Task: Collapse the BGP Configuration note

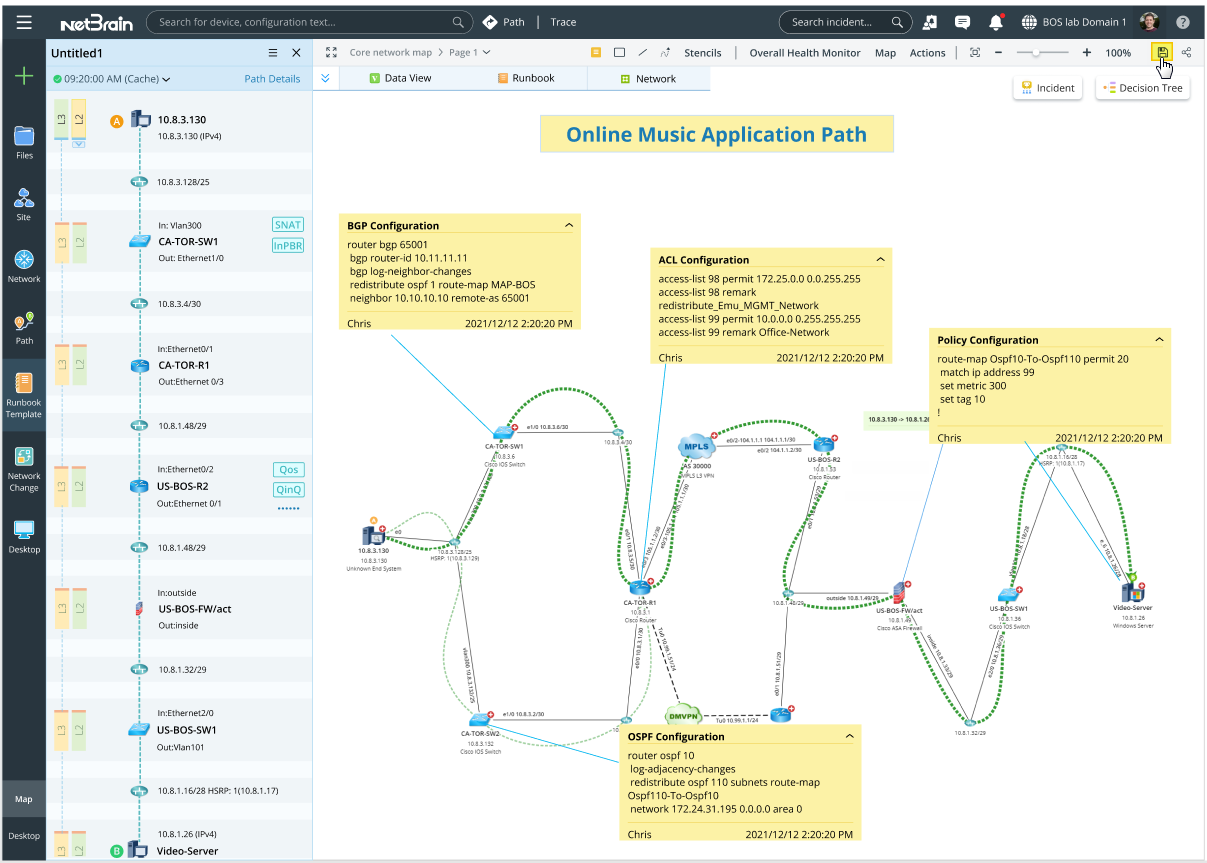Action: (569, 225)
